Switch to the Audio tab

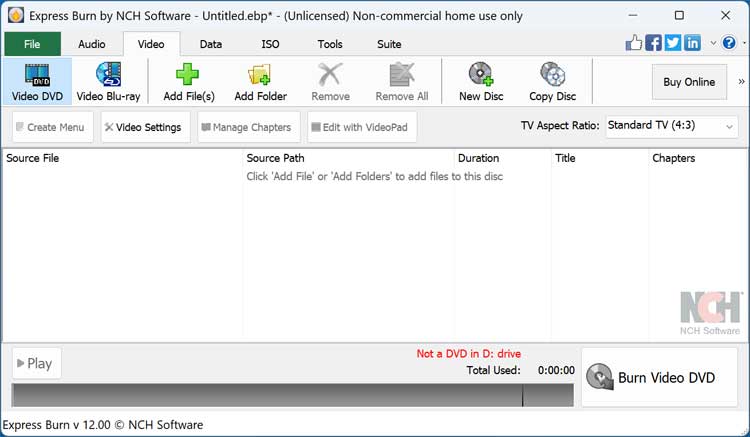point(91,44)
